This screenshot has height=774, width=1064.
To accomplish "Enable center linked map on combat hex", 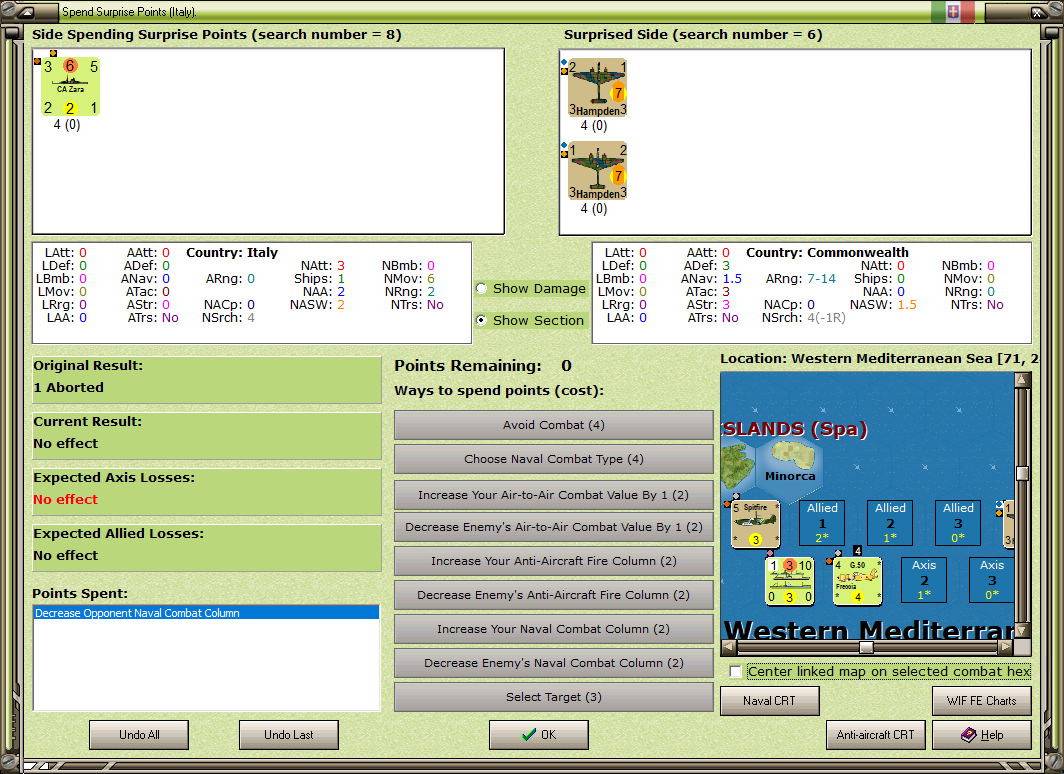I will (x=736, y=672).
